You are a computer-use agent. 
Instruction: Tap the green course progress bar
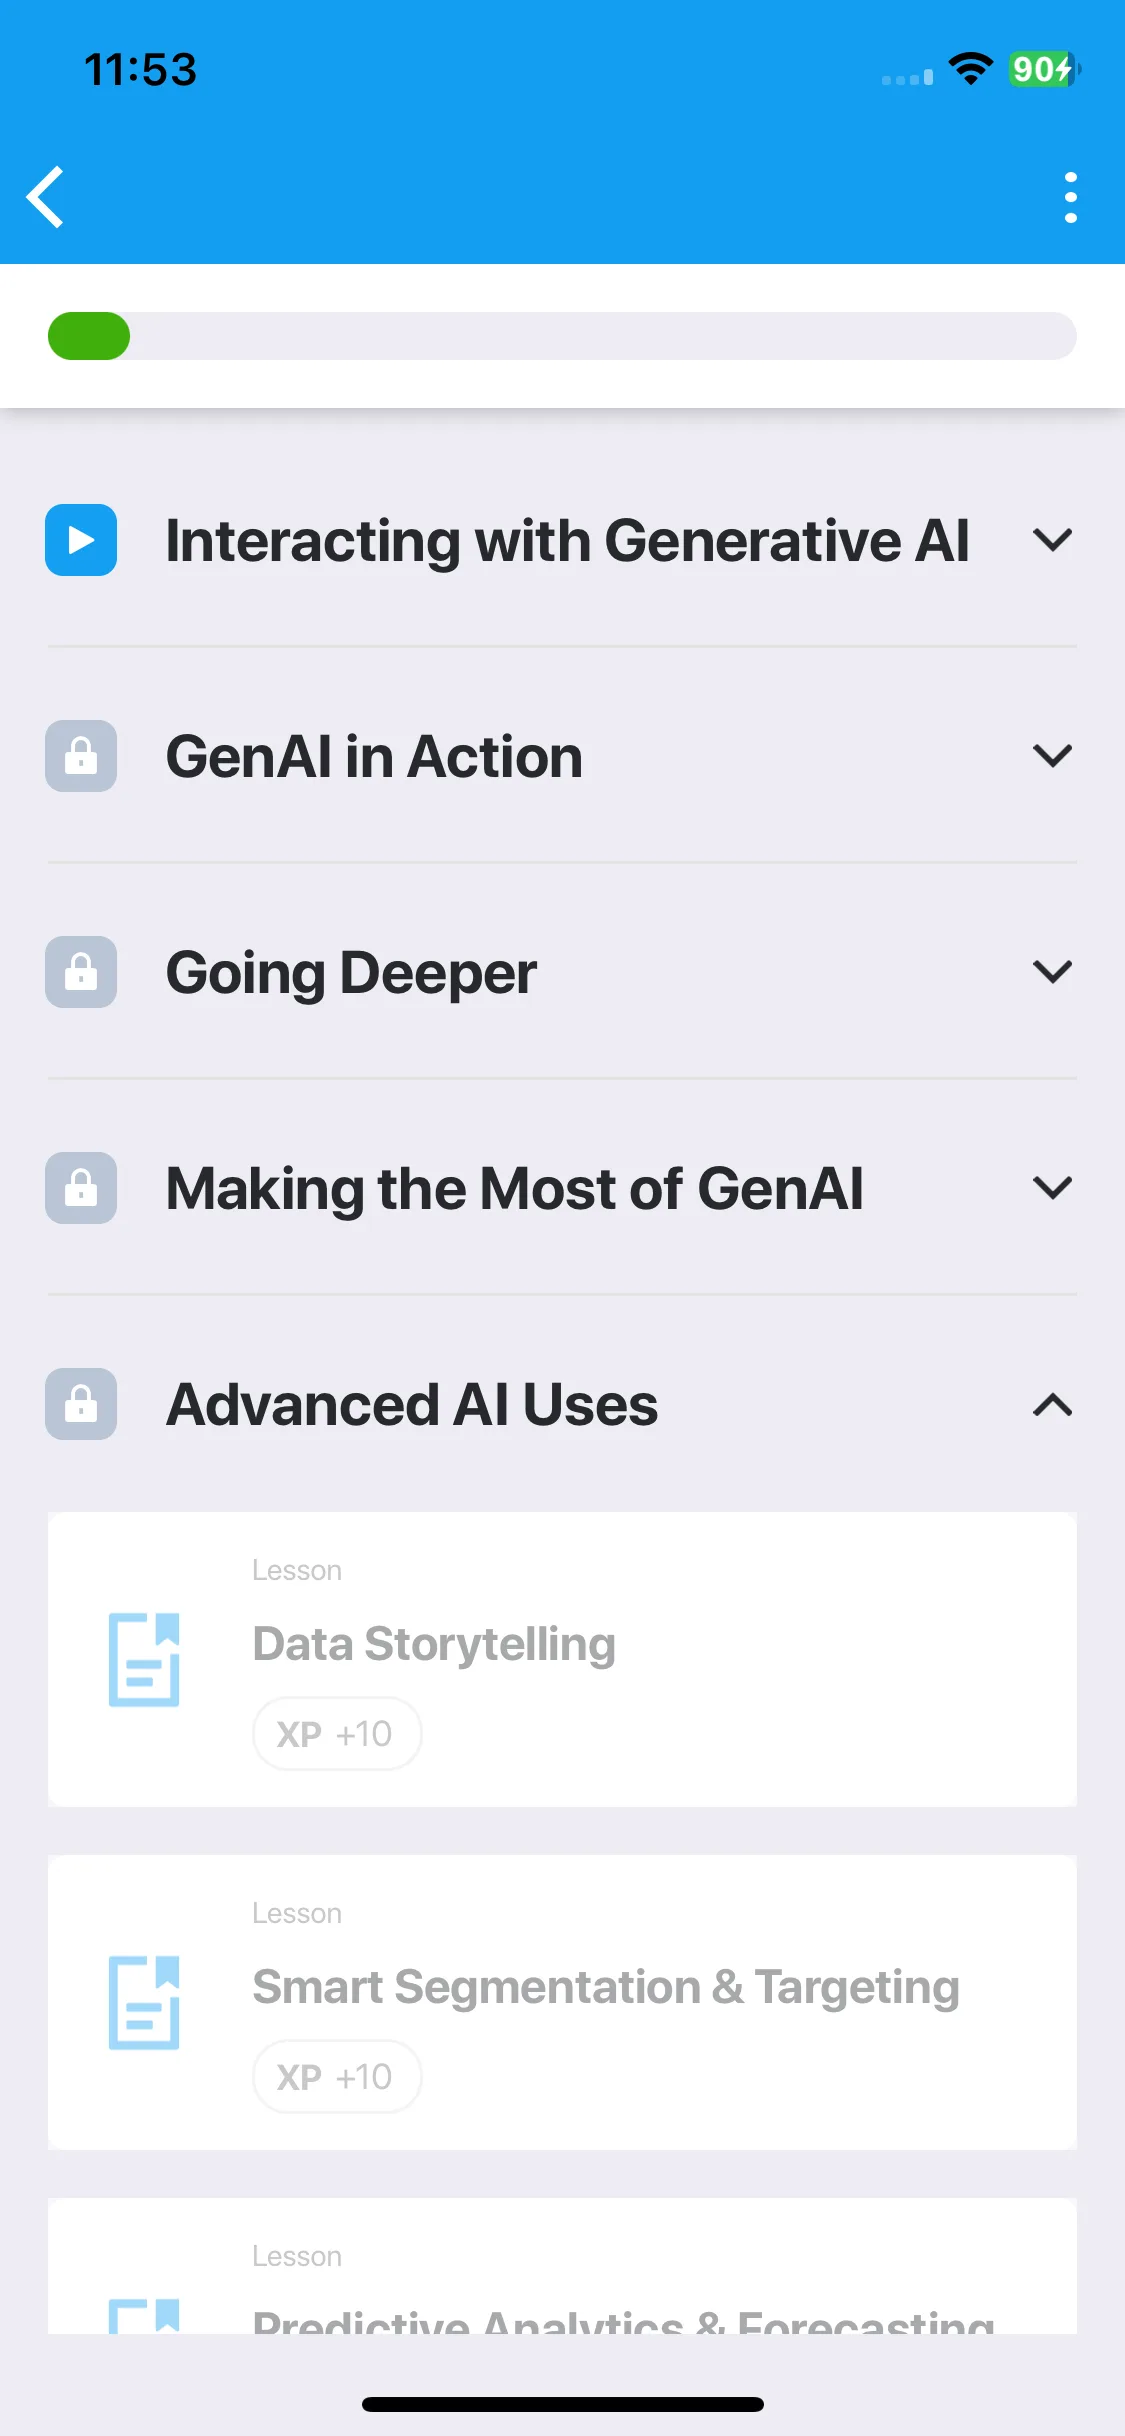click(x=562, y=336)
